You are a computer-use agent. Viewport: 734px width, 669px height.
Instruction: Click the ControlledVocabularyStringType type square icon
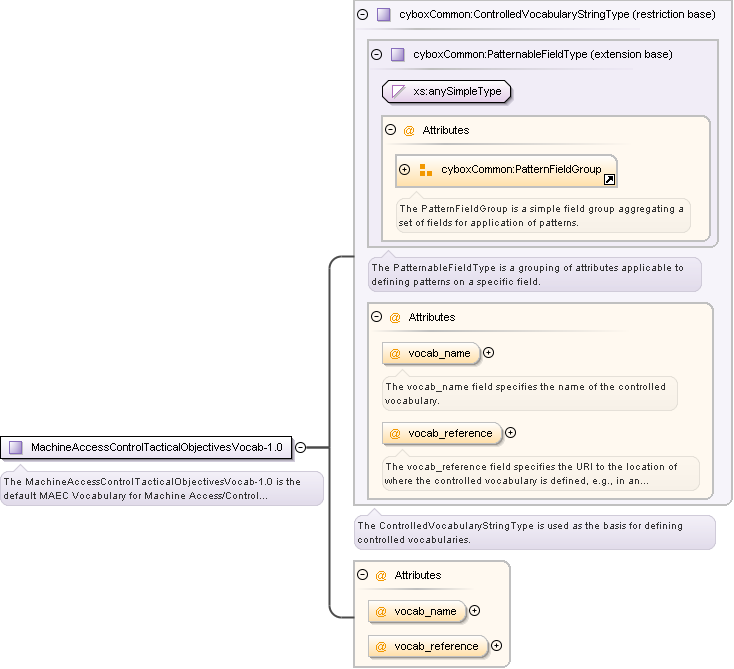[383, 15]
